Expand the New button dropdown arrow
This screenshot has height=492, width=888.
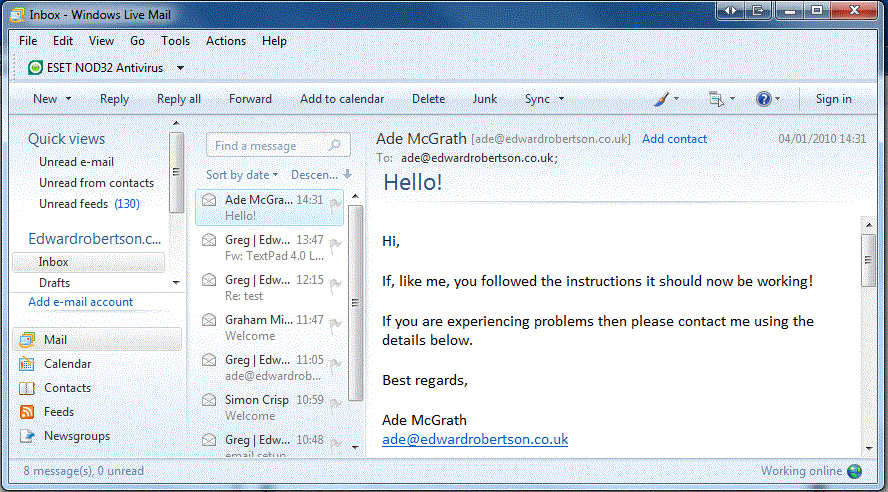tap(69, 99)
